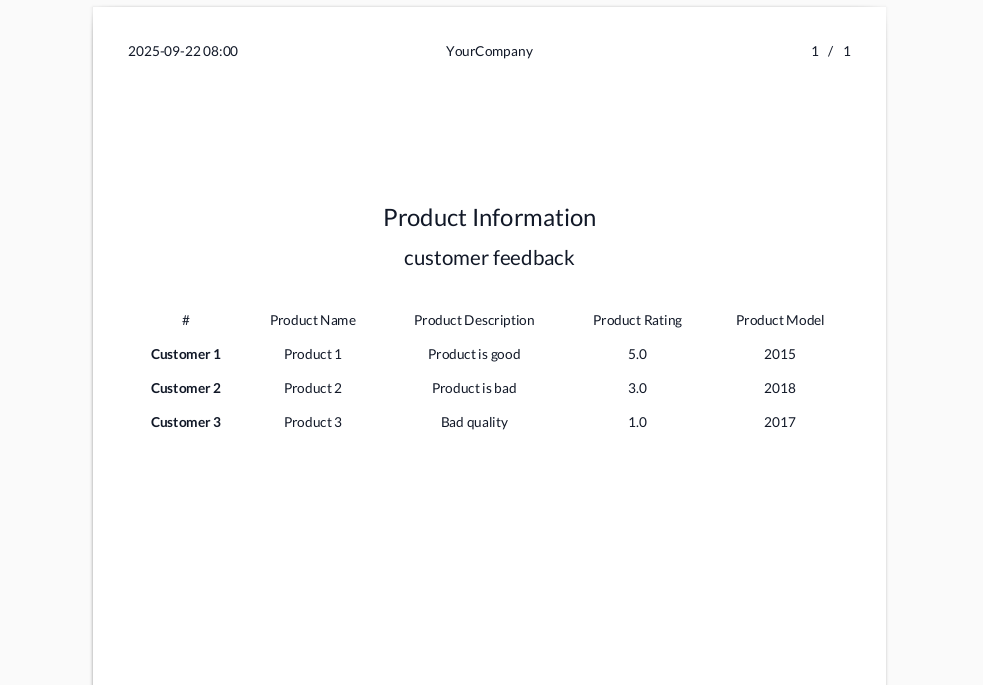Screen dimensions: 983x685
Task: Click the YourCompany header text
Action: pos(489,51)
